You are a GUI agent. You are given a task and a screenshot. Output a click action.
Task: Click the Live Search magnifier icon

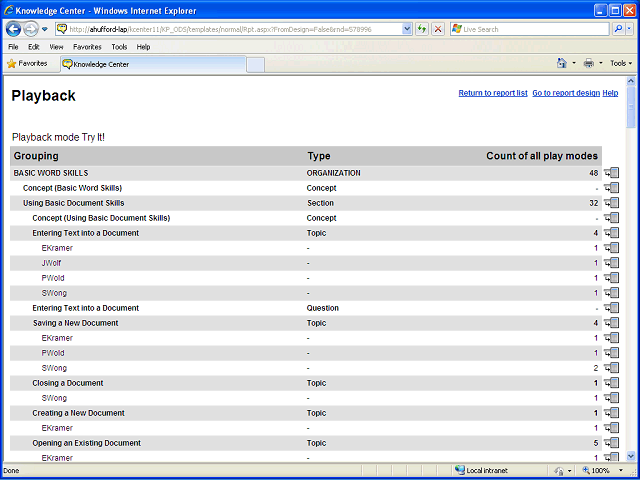point(618,29)
